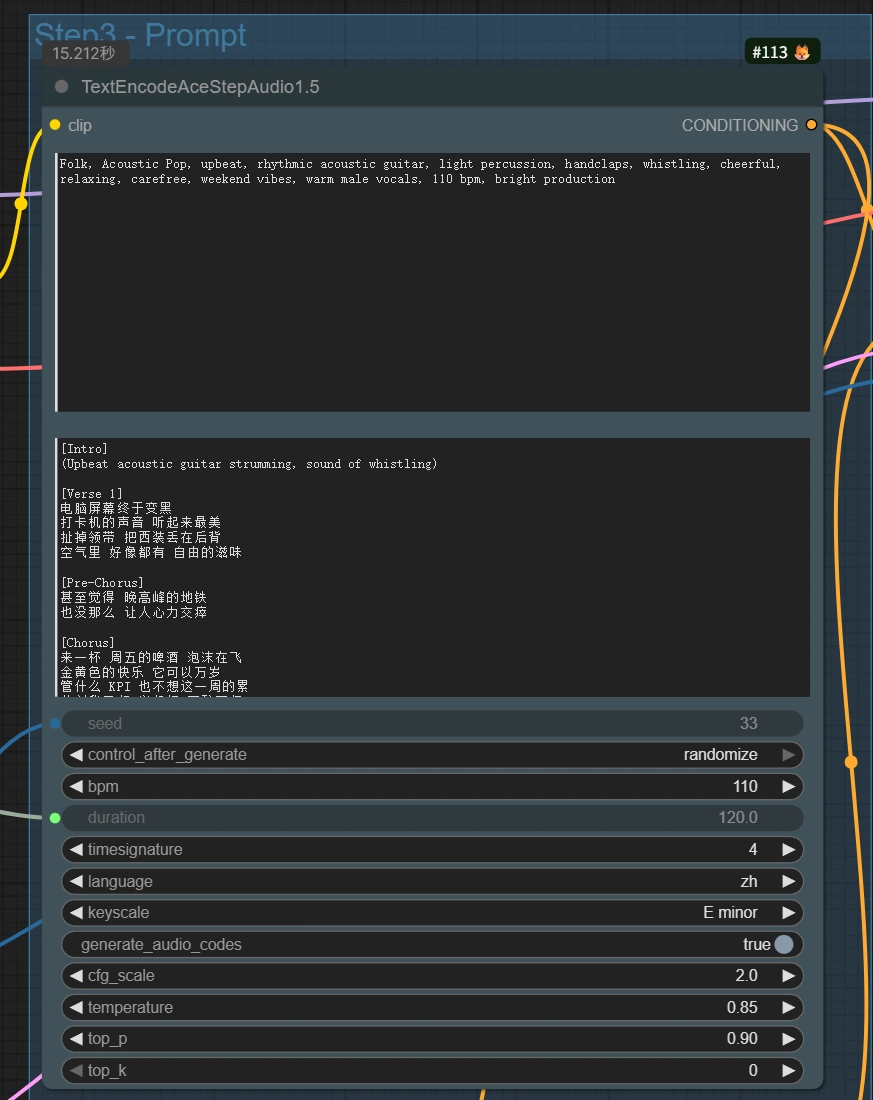The width and height of the screenshot is (873, 1100).
Task: Collapse the TextEncodeAceStepAudio1.5 node
Action: (x=60, y=87)
